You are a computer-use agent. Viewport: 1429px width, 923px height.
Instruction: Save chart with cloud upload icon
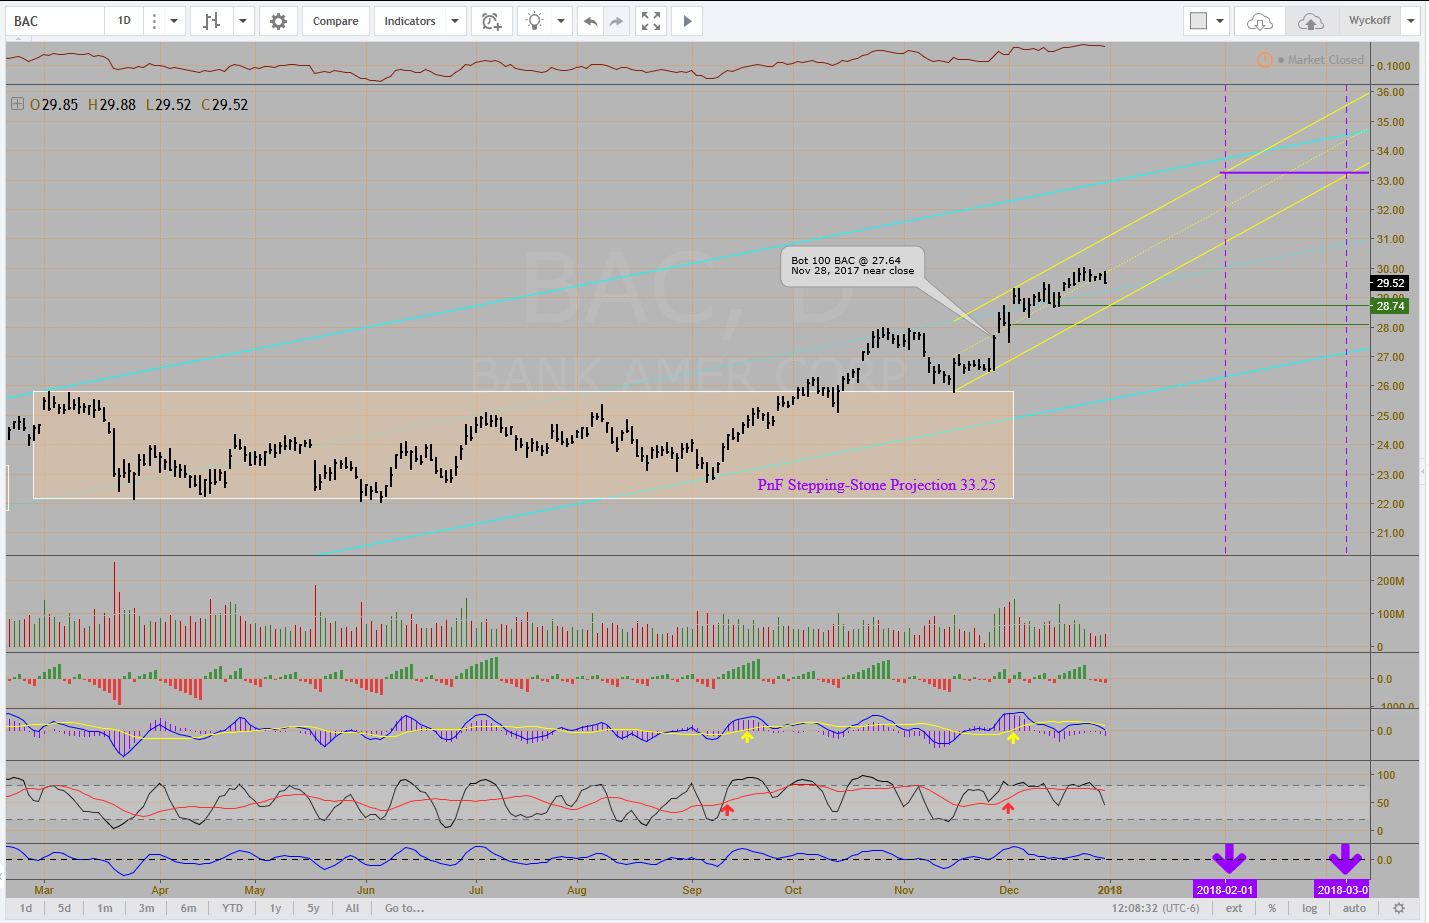pyautogui.click(x=1310, y=21)
